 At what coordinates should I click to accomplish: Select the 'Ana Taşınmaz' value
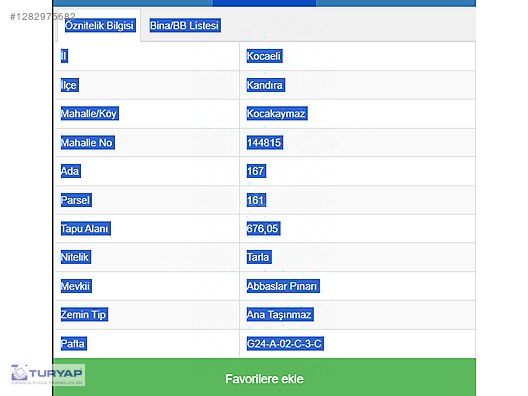point(280,315)
